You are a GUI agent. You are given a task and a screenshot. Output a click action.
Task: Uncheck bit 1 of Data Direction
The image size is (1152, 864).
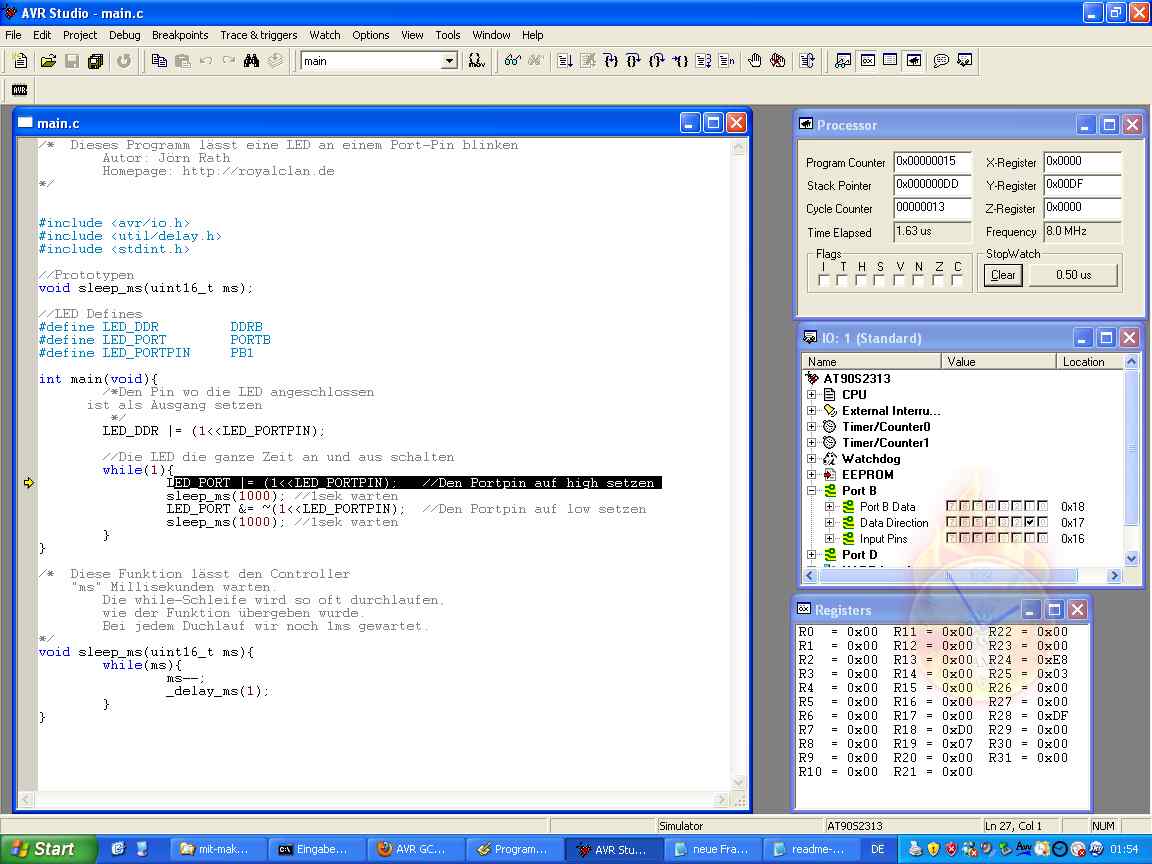(x=1030, y=522)
